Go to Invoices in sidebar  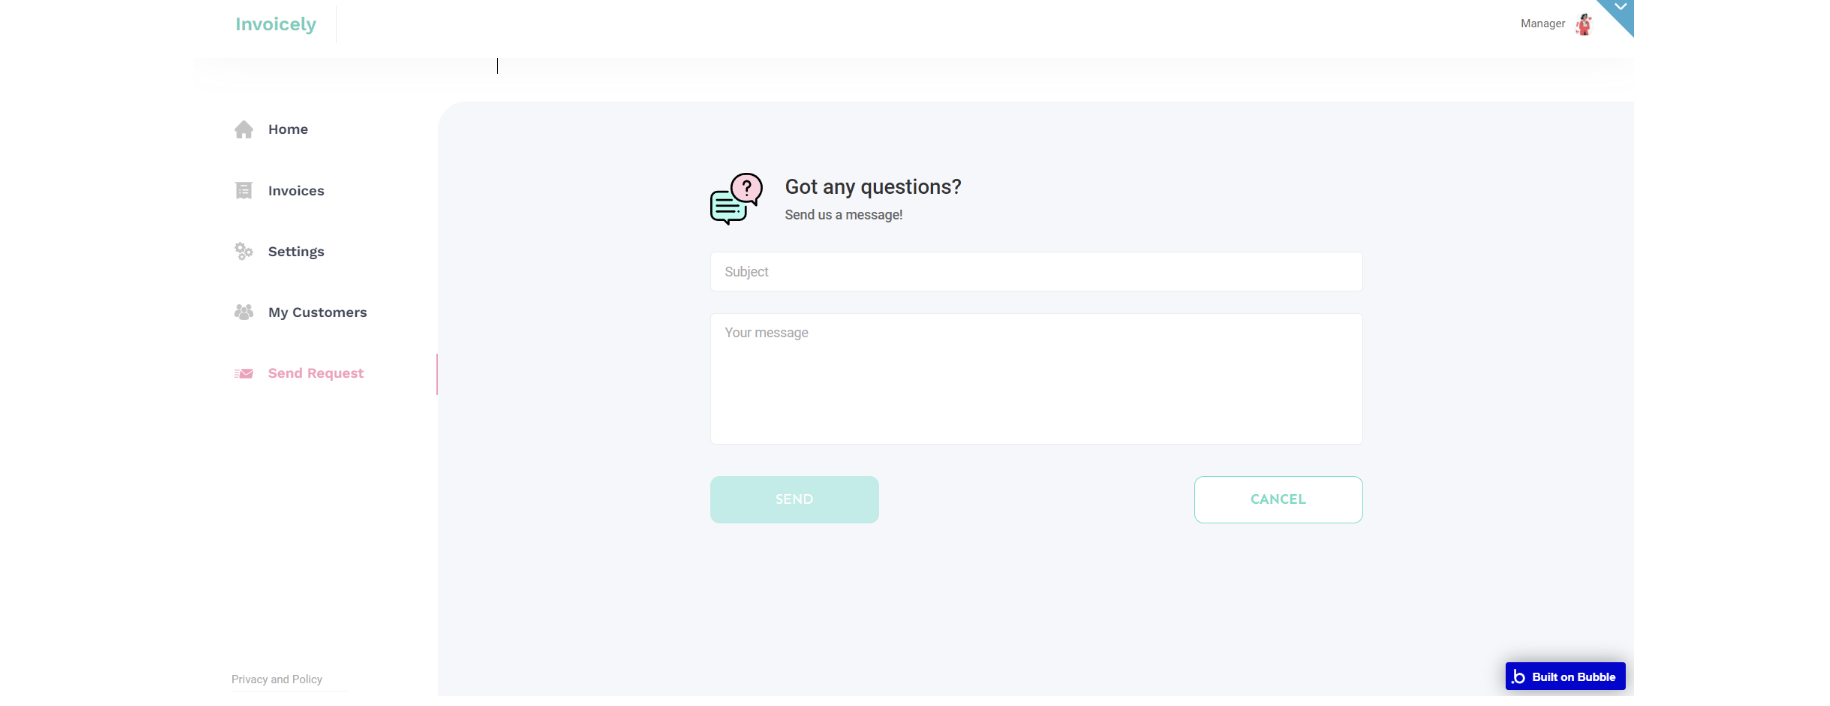tap(296, 191)
